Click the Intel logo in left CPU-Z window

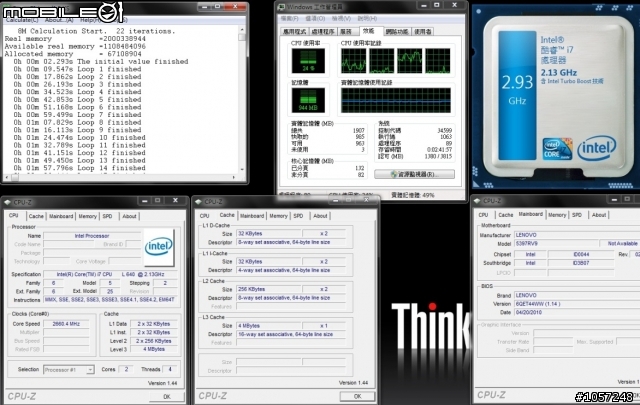[x=159, y=247]
